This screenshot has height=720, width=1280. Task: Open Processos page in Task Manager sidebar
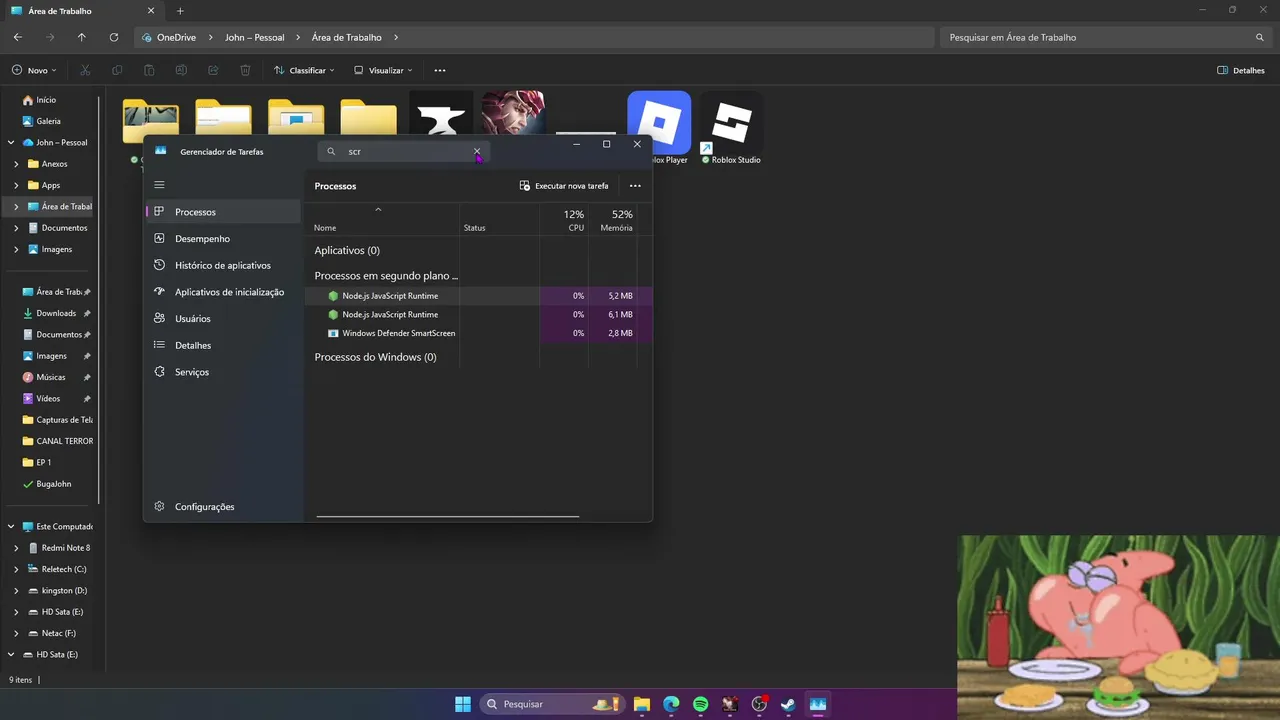pyautogui.click(x=222, y=212)
